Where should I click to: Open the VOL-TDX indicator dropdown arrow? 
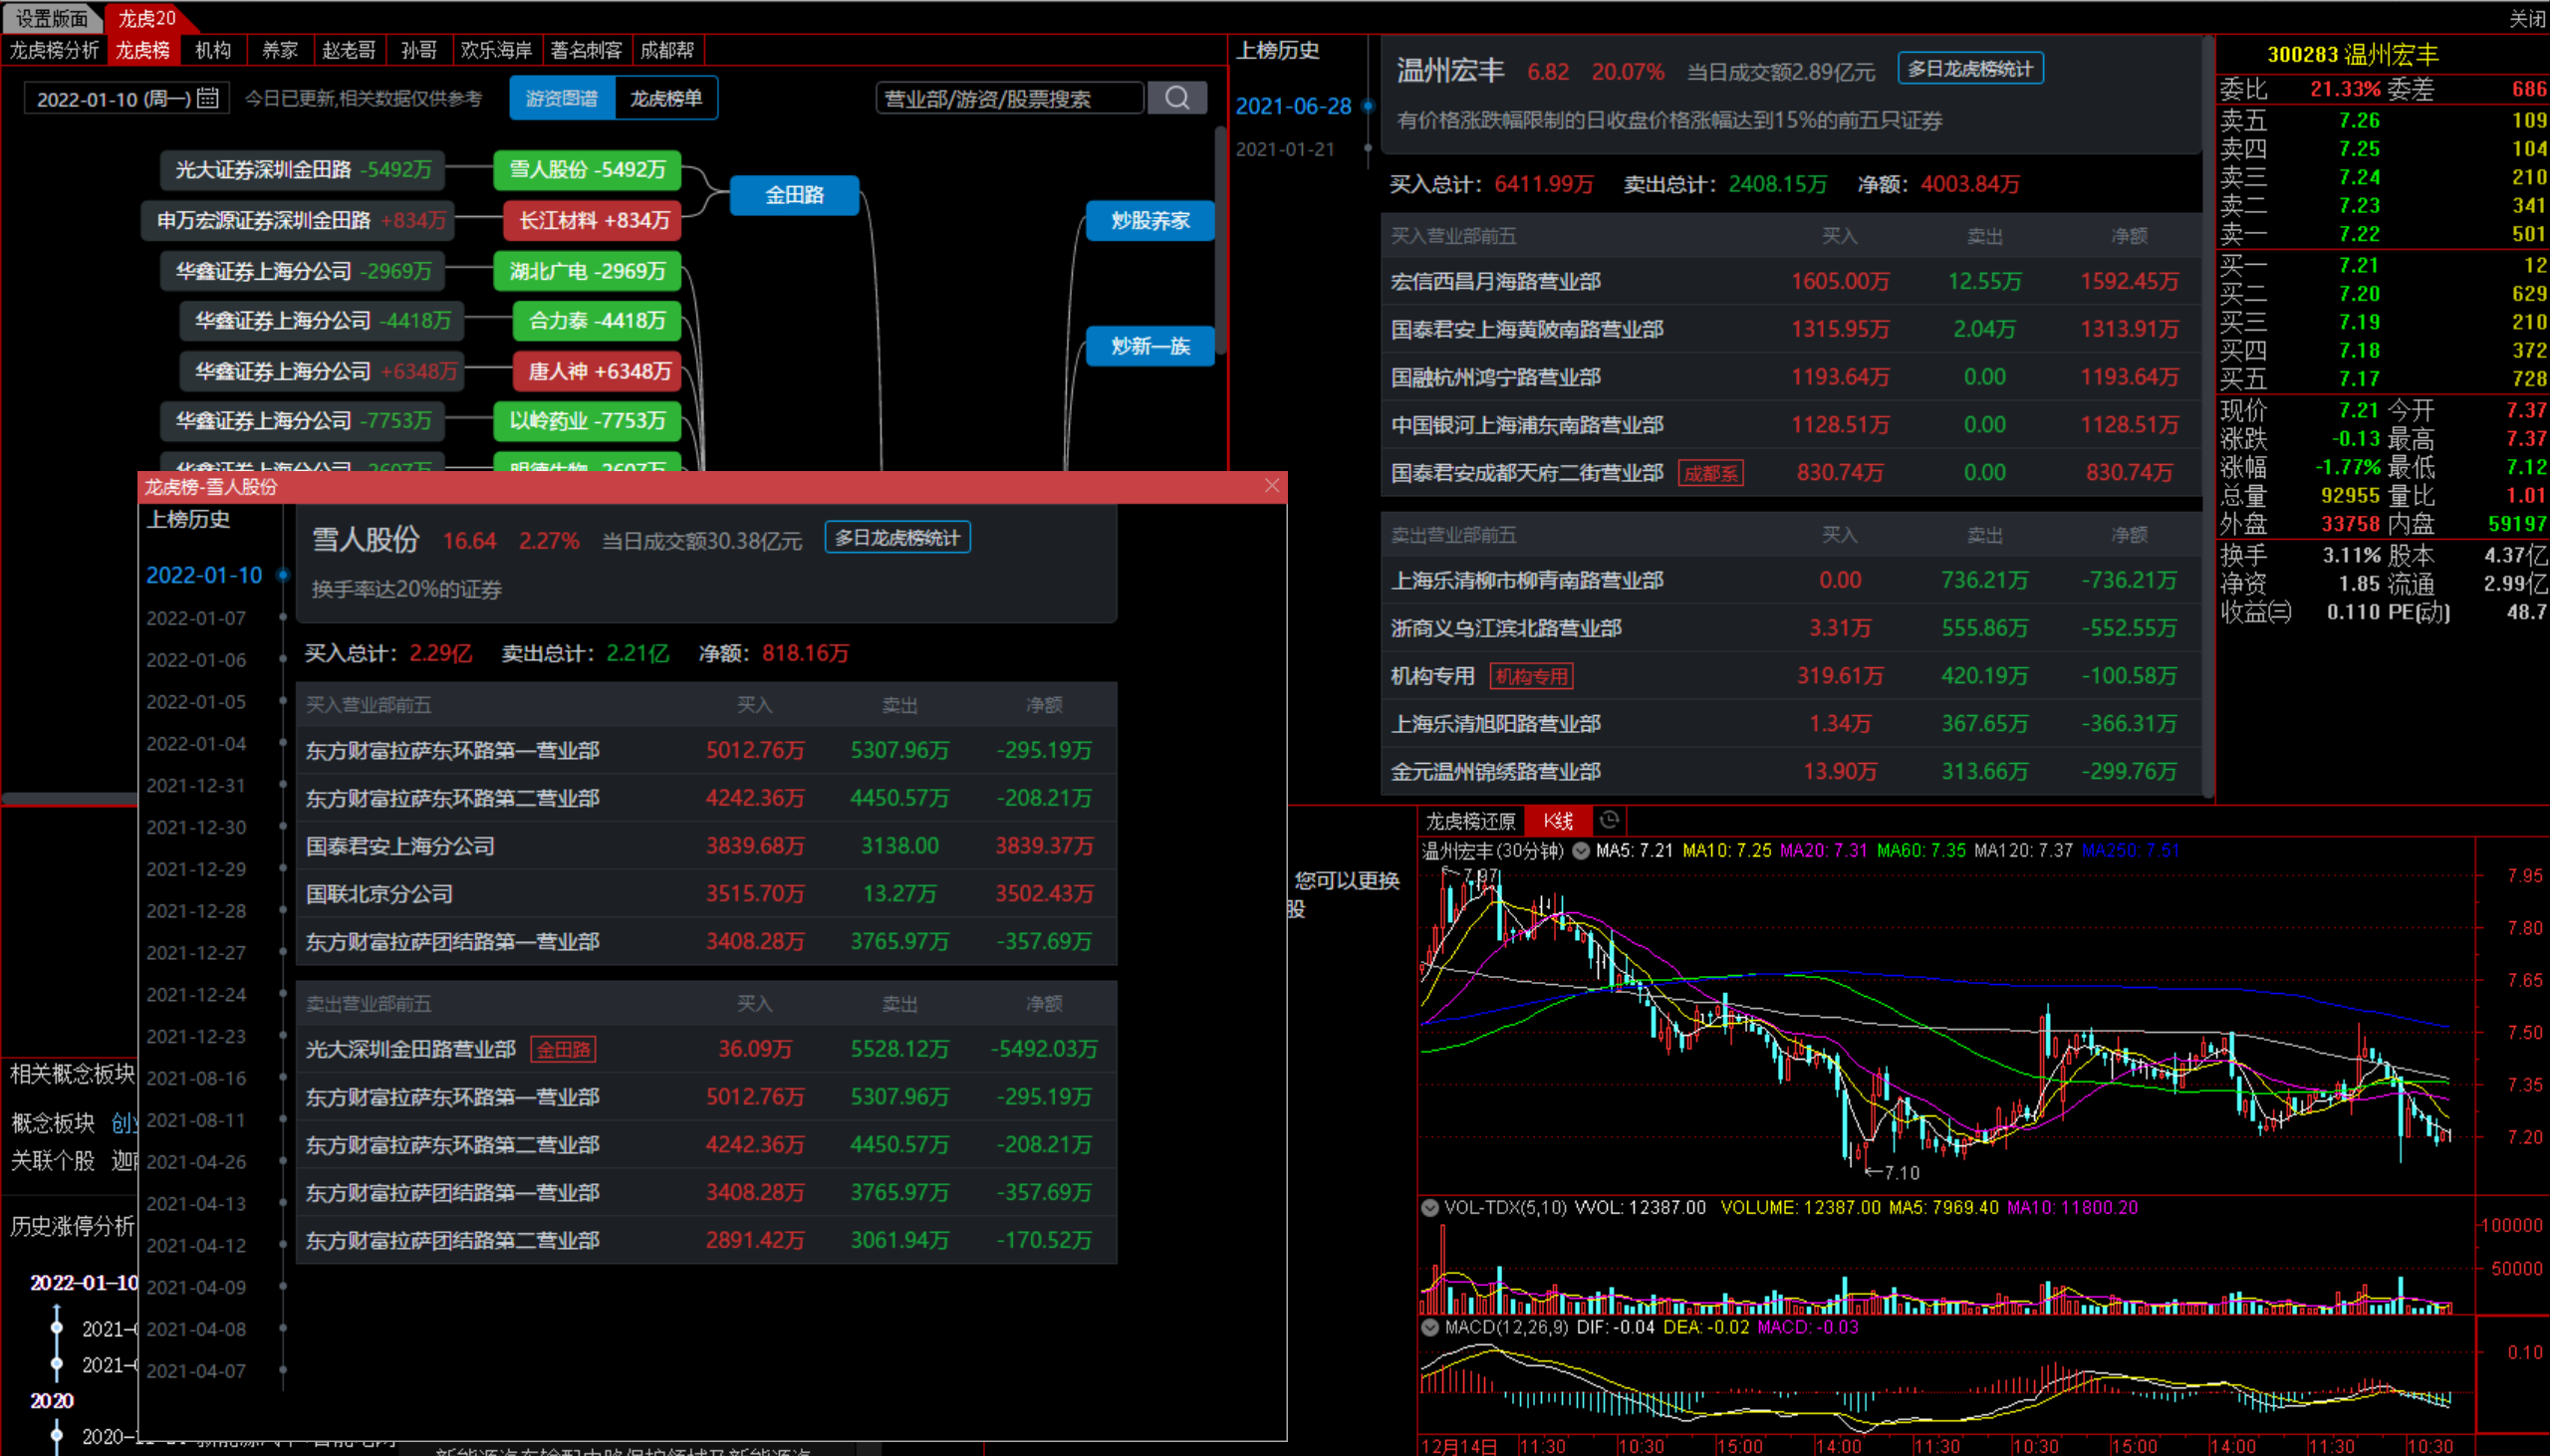(x=1430, y=1207)
